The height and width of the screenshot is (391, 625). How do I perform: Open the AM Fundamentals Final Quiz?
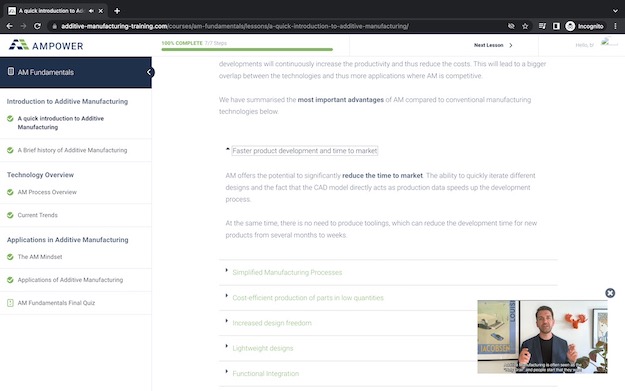tap(56, 303)
